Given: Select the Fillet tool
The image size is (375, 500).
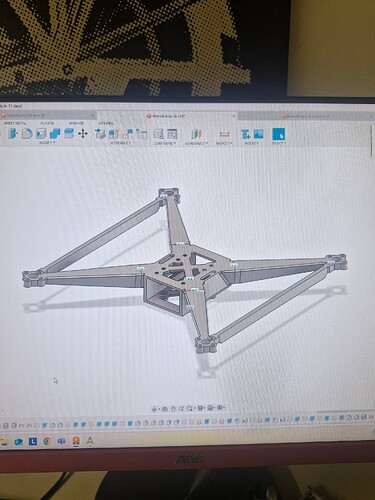Looking at the screenshot, I should (x=27, y=134).
